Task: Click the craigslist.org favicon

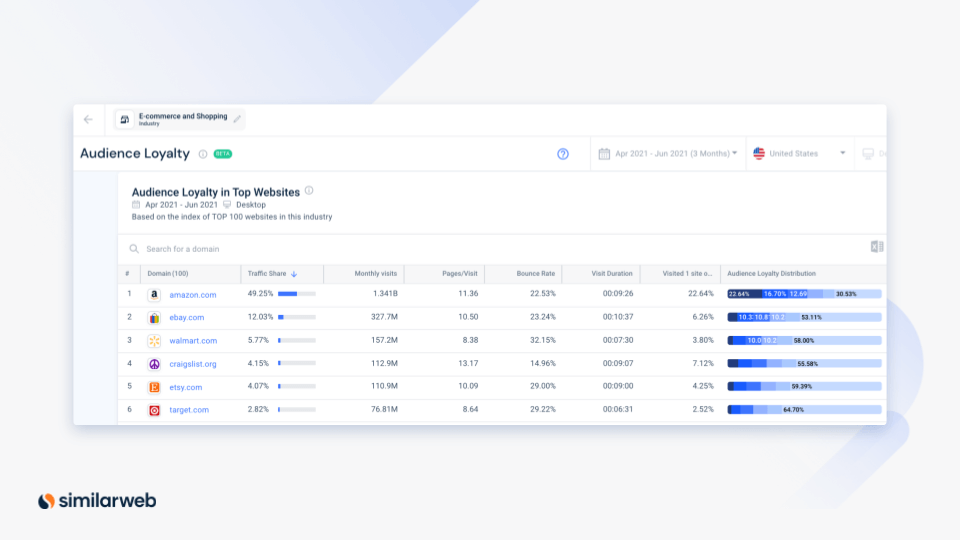Action: point(154,364)
